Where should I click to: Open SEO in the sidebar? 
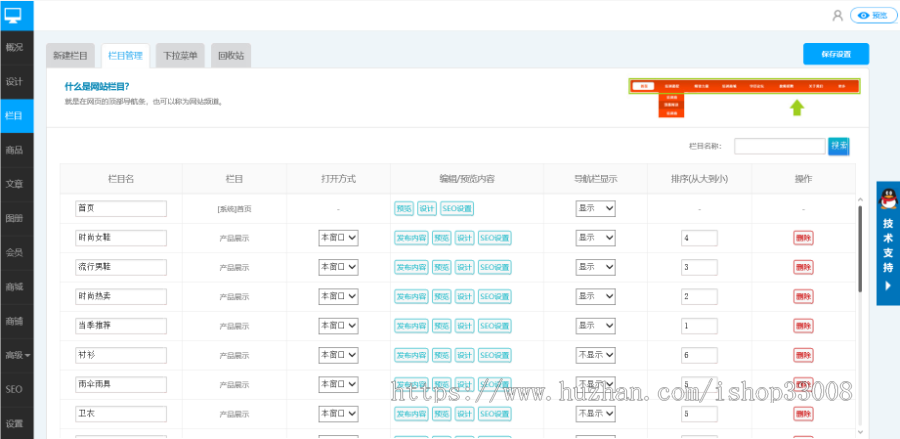[14, 389]
